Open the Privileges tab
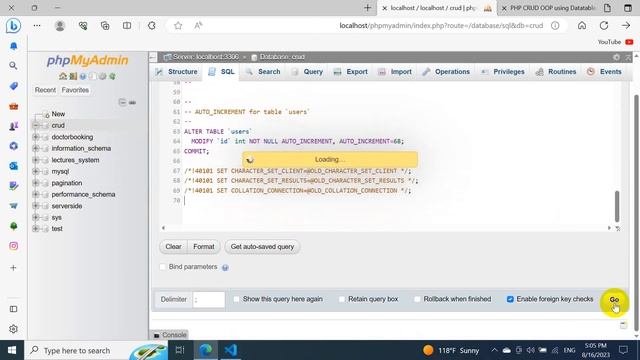This screenshot has height=360, width=640. point(503,72)
